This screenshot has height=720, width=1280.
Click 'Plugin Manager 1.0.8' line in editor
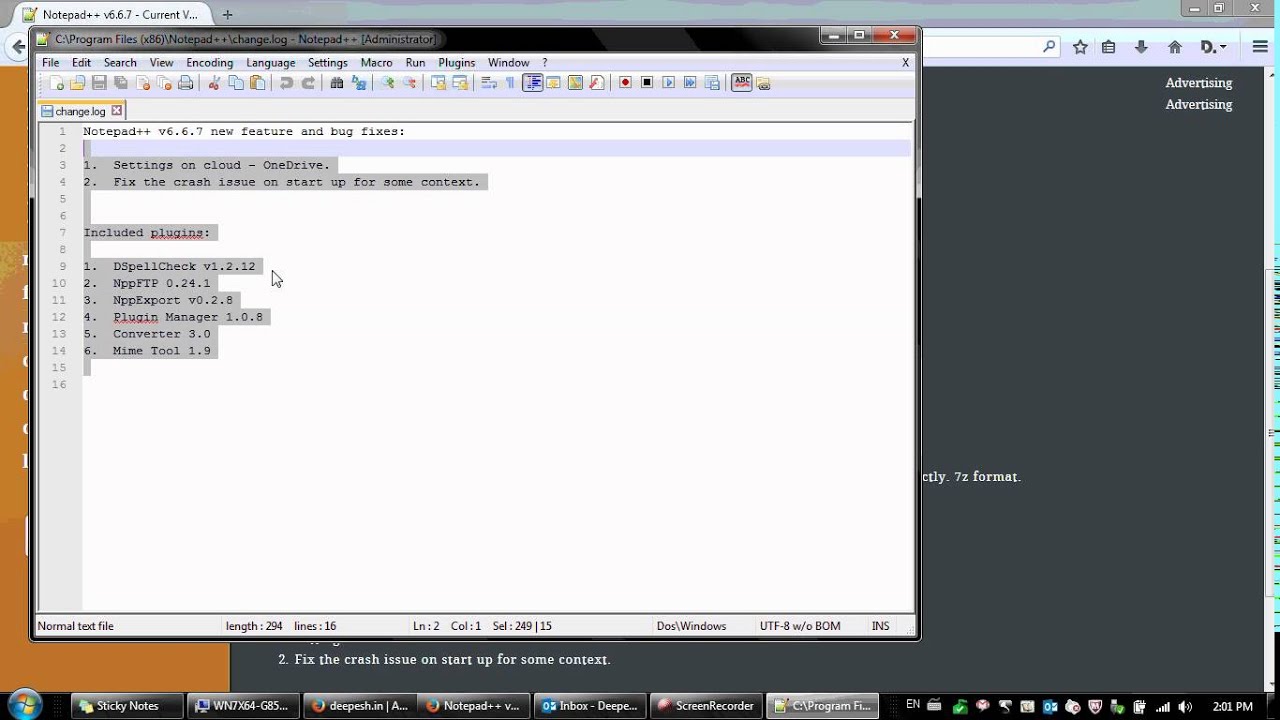pyautogui.click(x=188, y=317)
